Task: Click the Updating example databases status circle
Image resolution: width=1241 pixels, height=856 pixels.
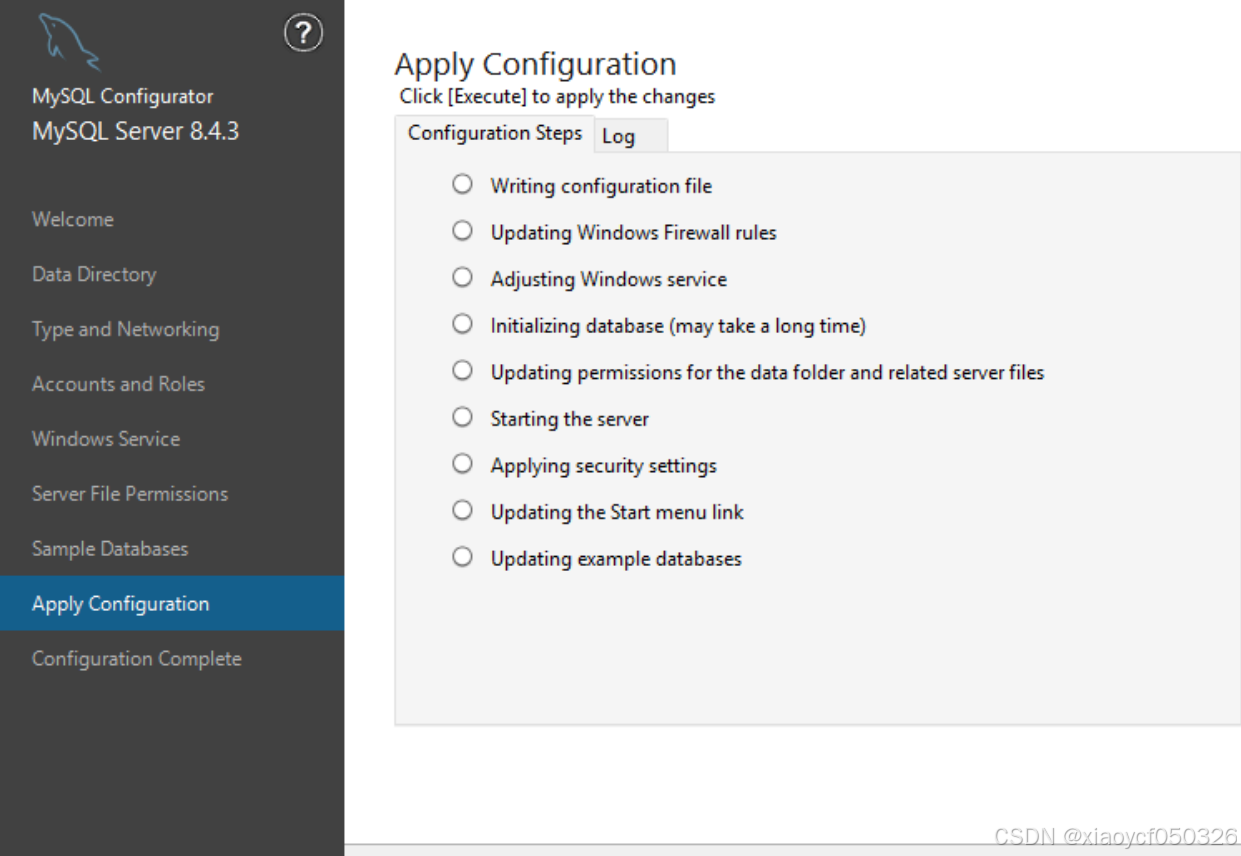Action: coord(462,557)
